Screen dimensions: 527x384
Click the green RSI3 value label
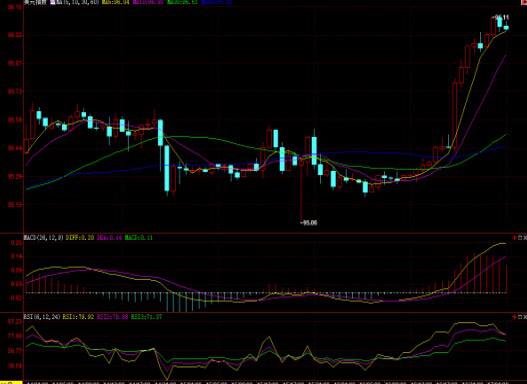(146, 317)
